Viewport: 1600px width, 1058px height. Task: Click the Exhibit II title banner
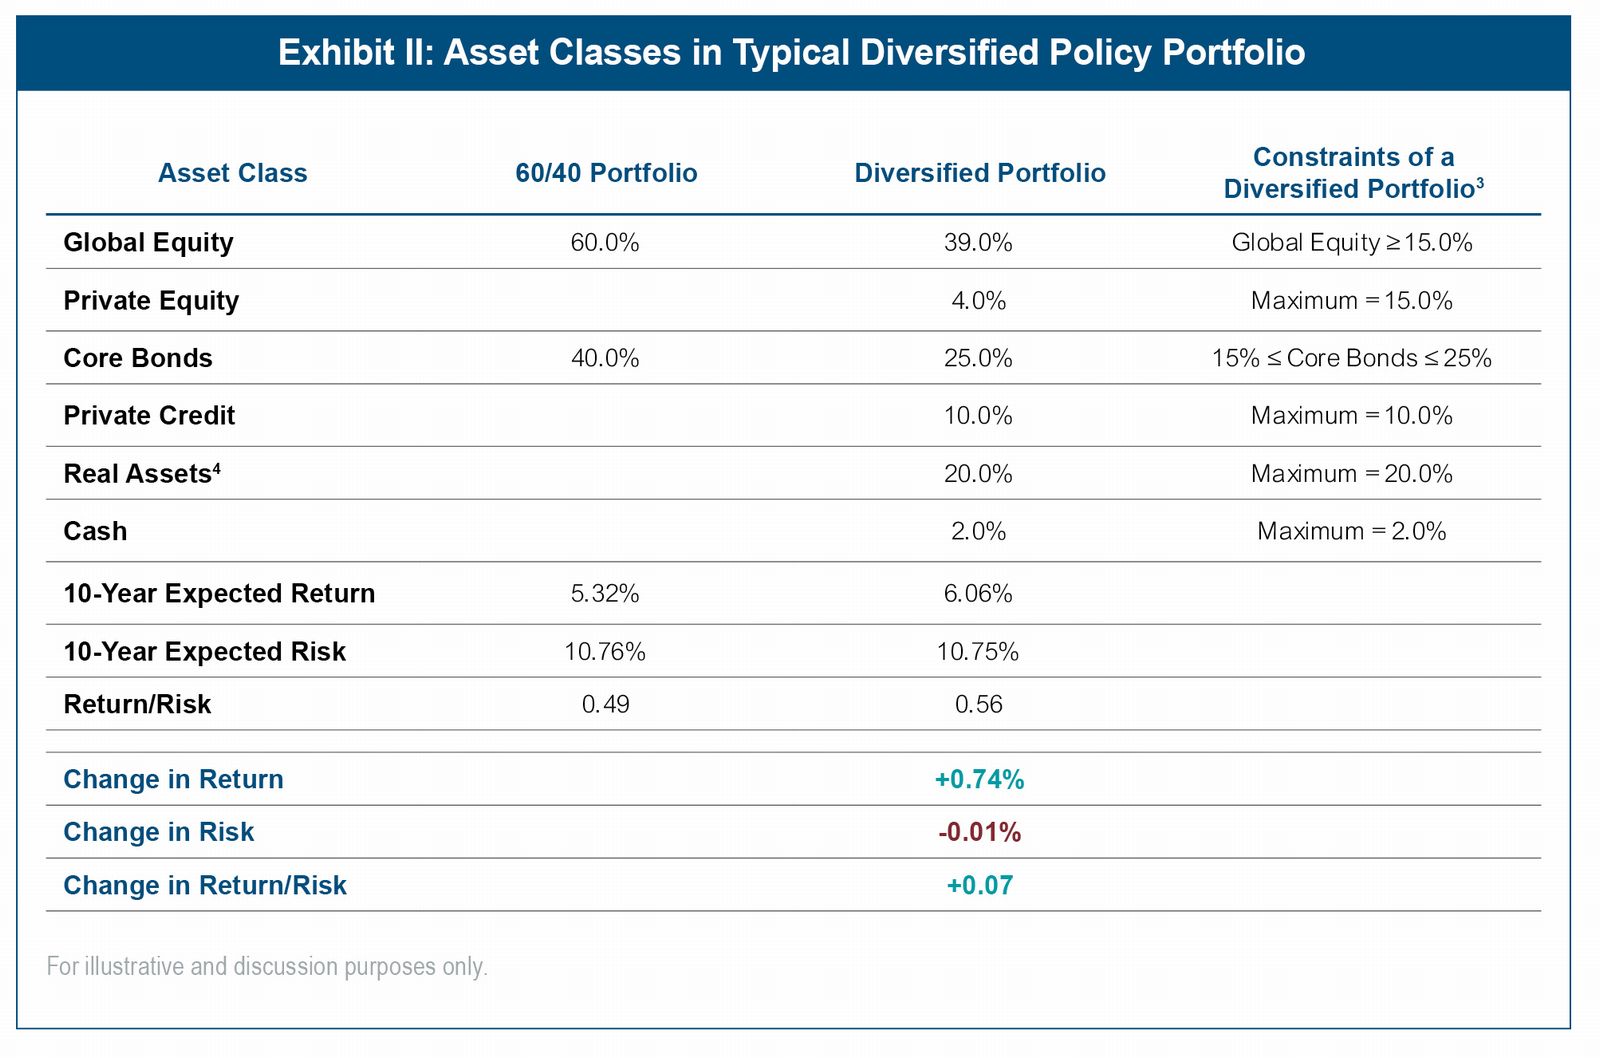pyautogui.click(x=791, y=52)
